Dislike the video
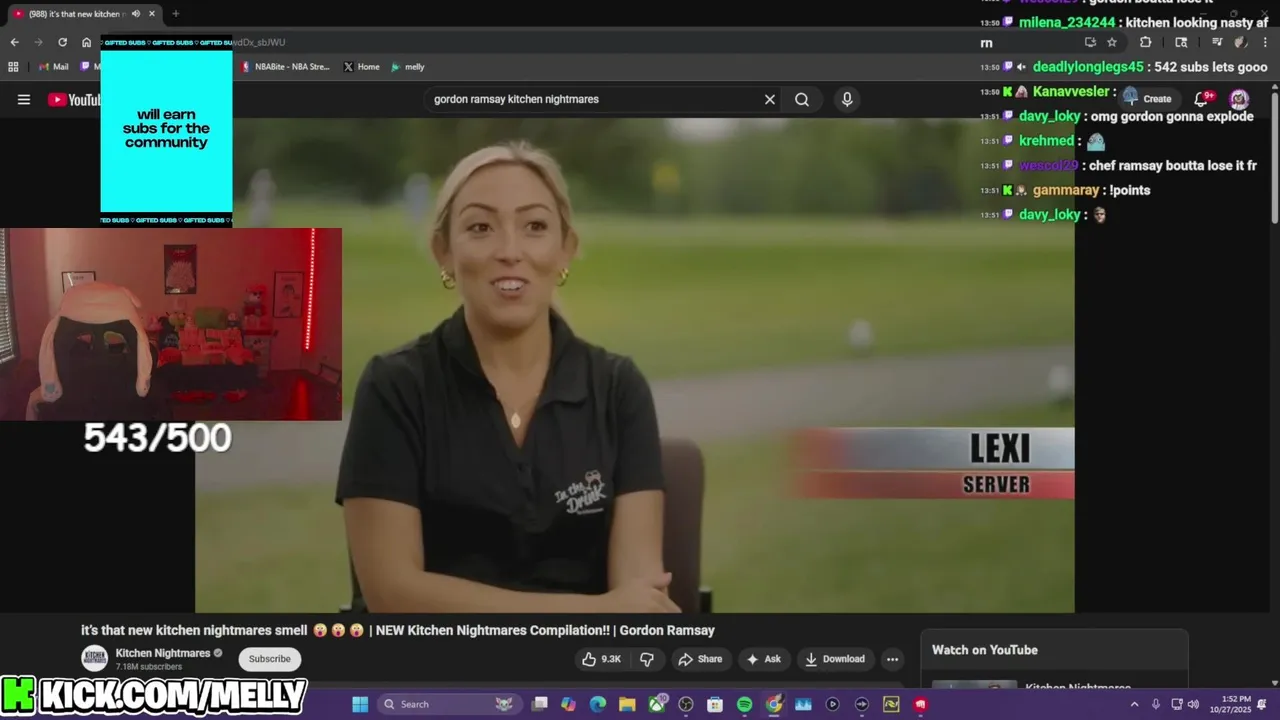The image size is (1280, 720). tap(647, 659)
